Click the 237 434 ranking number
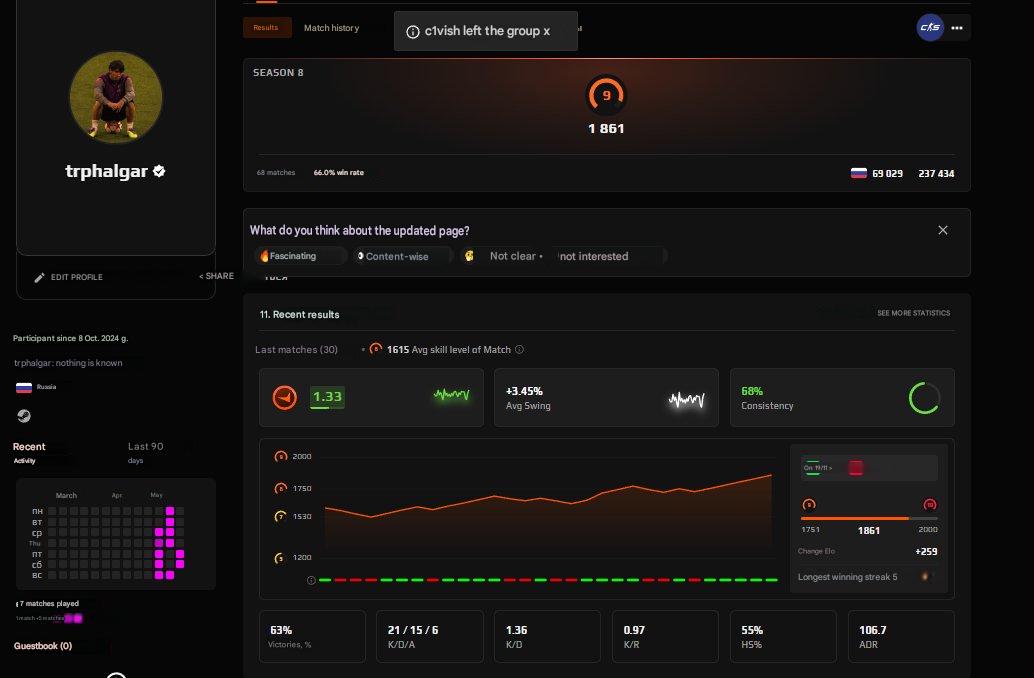The height and width of the screenshot is (678, 1034). coord(936,173)
